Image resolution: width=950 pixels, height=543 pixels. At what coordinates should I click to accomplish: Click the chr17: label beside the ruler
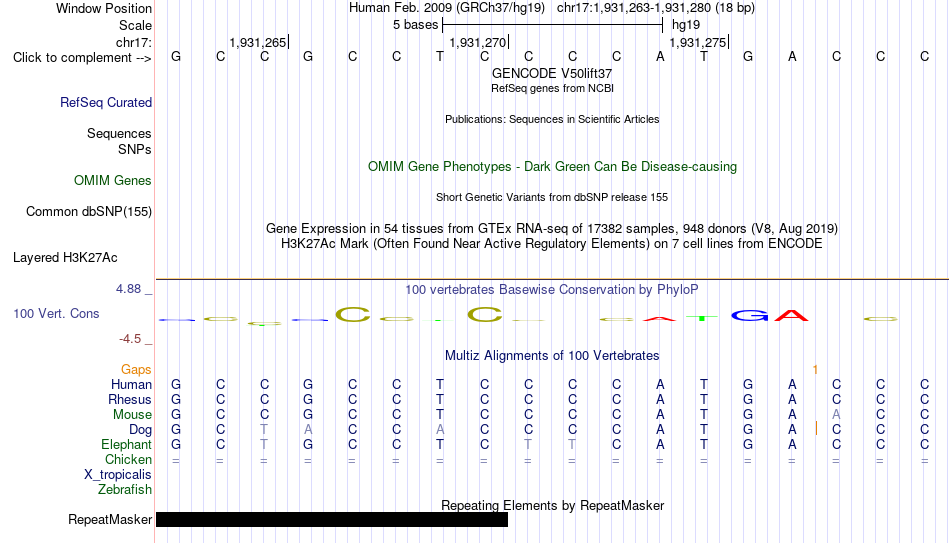[133, 42]
